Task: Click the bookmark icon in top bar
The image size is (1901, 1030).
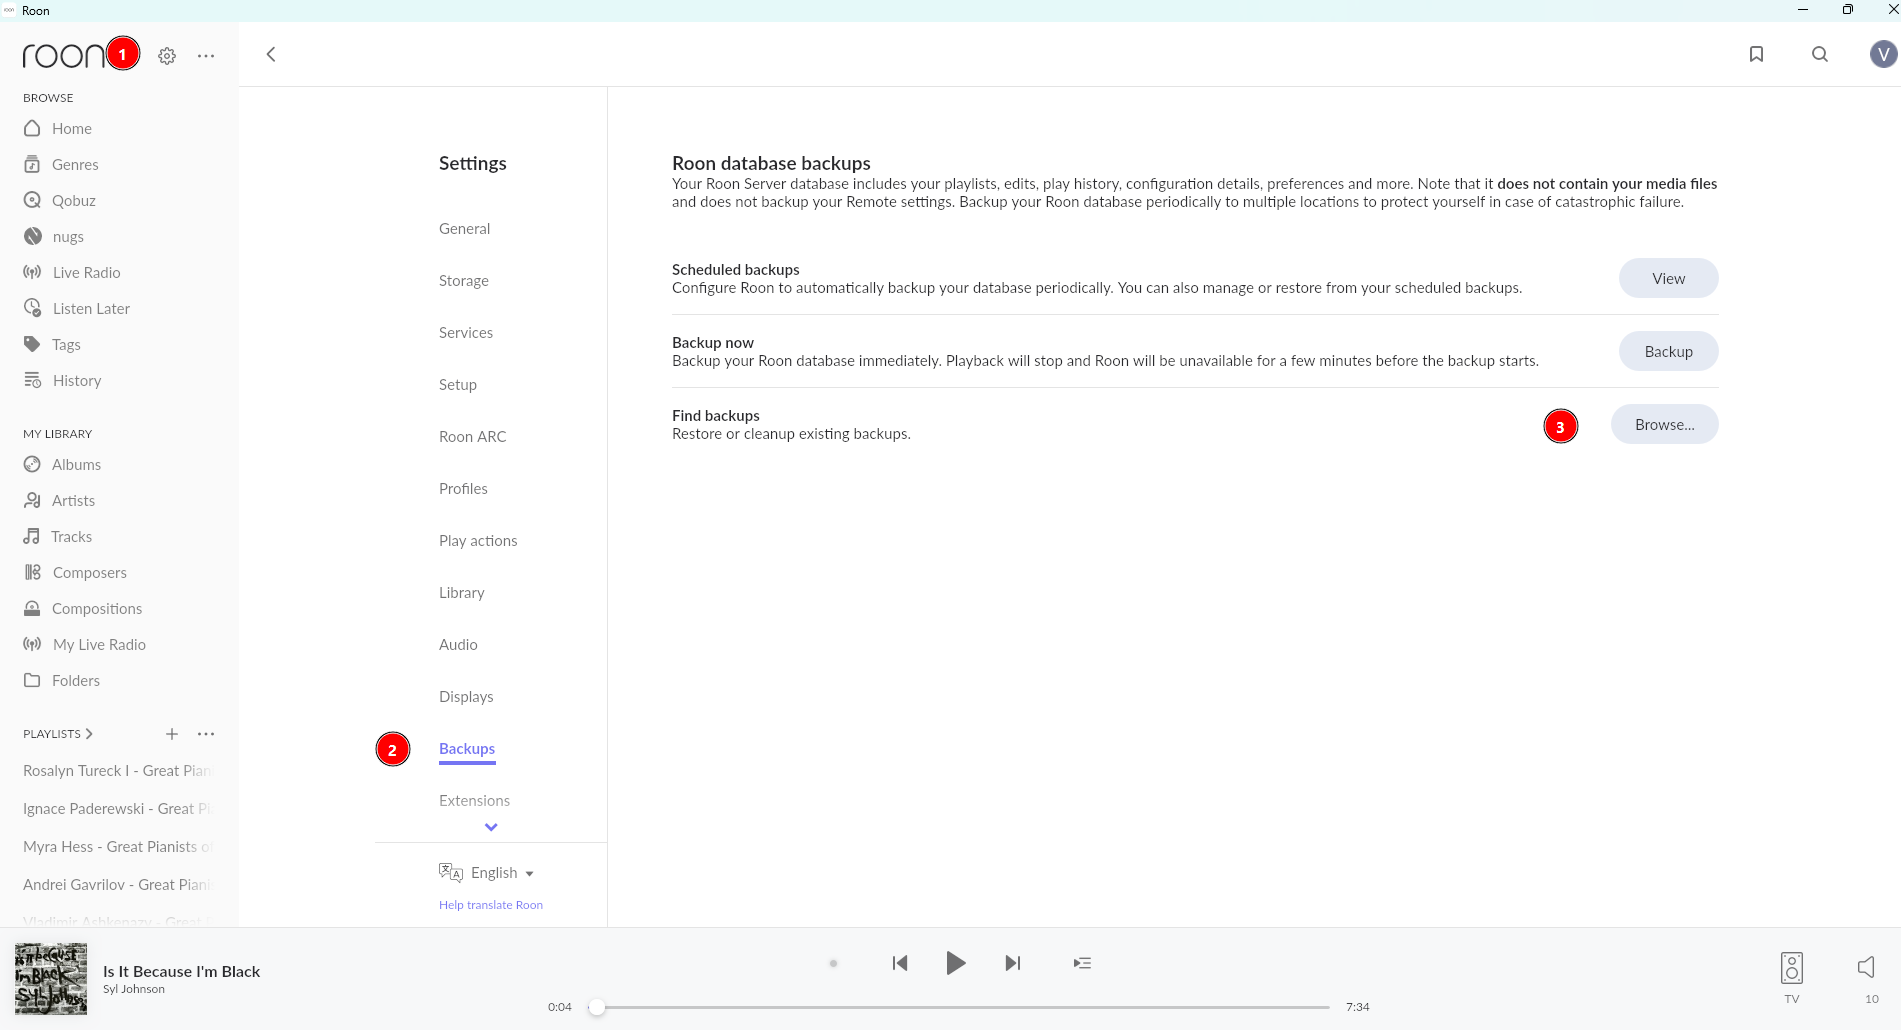Action: pyautogui.click(x=1756, y=54)
